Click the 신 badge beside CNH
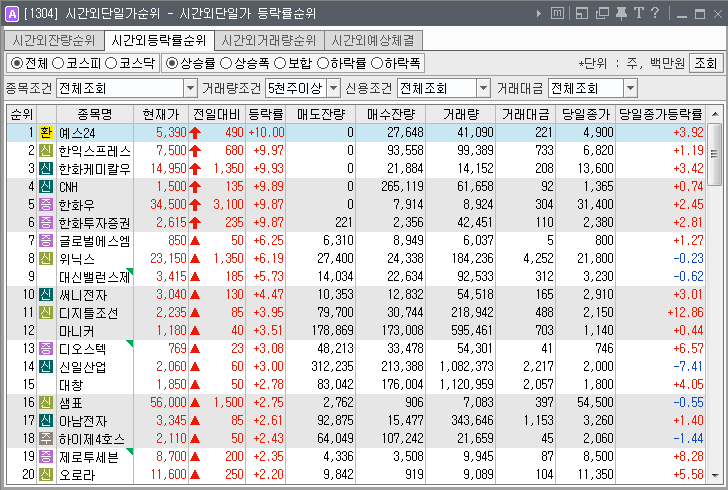Screen dimensions: 728x490 tap(46, 187)
